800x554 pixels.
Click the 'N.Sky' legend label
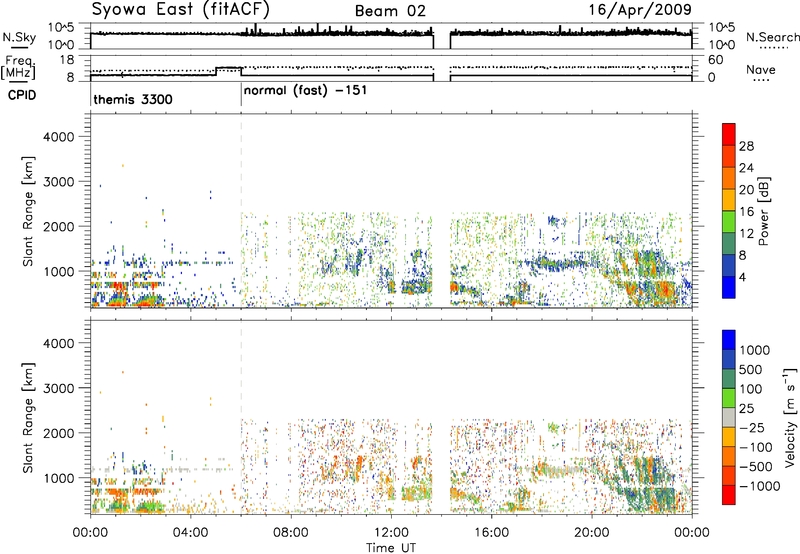19,38
